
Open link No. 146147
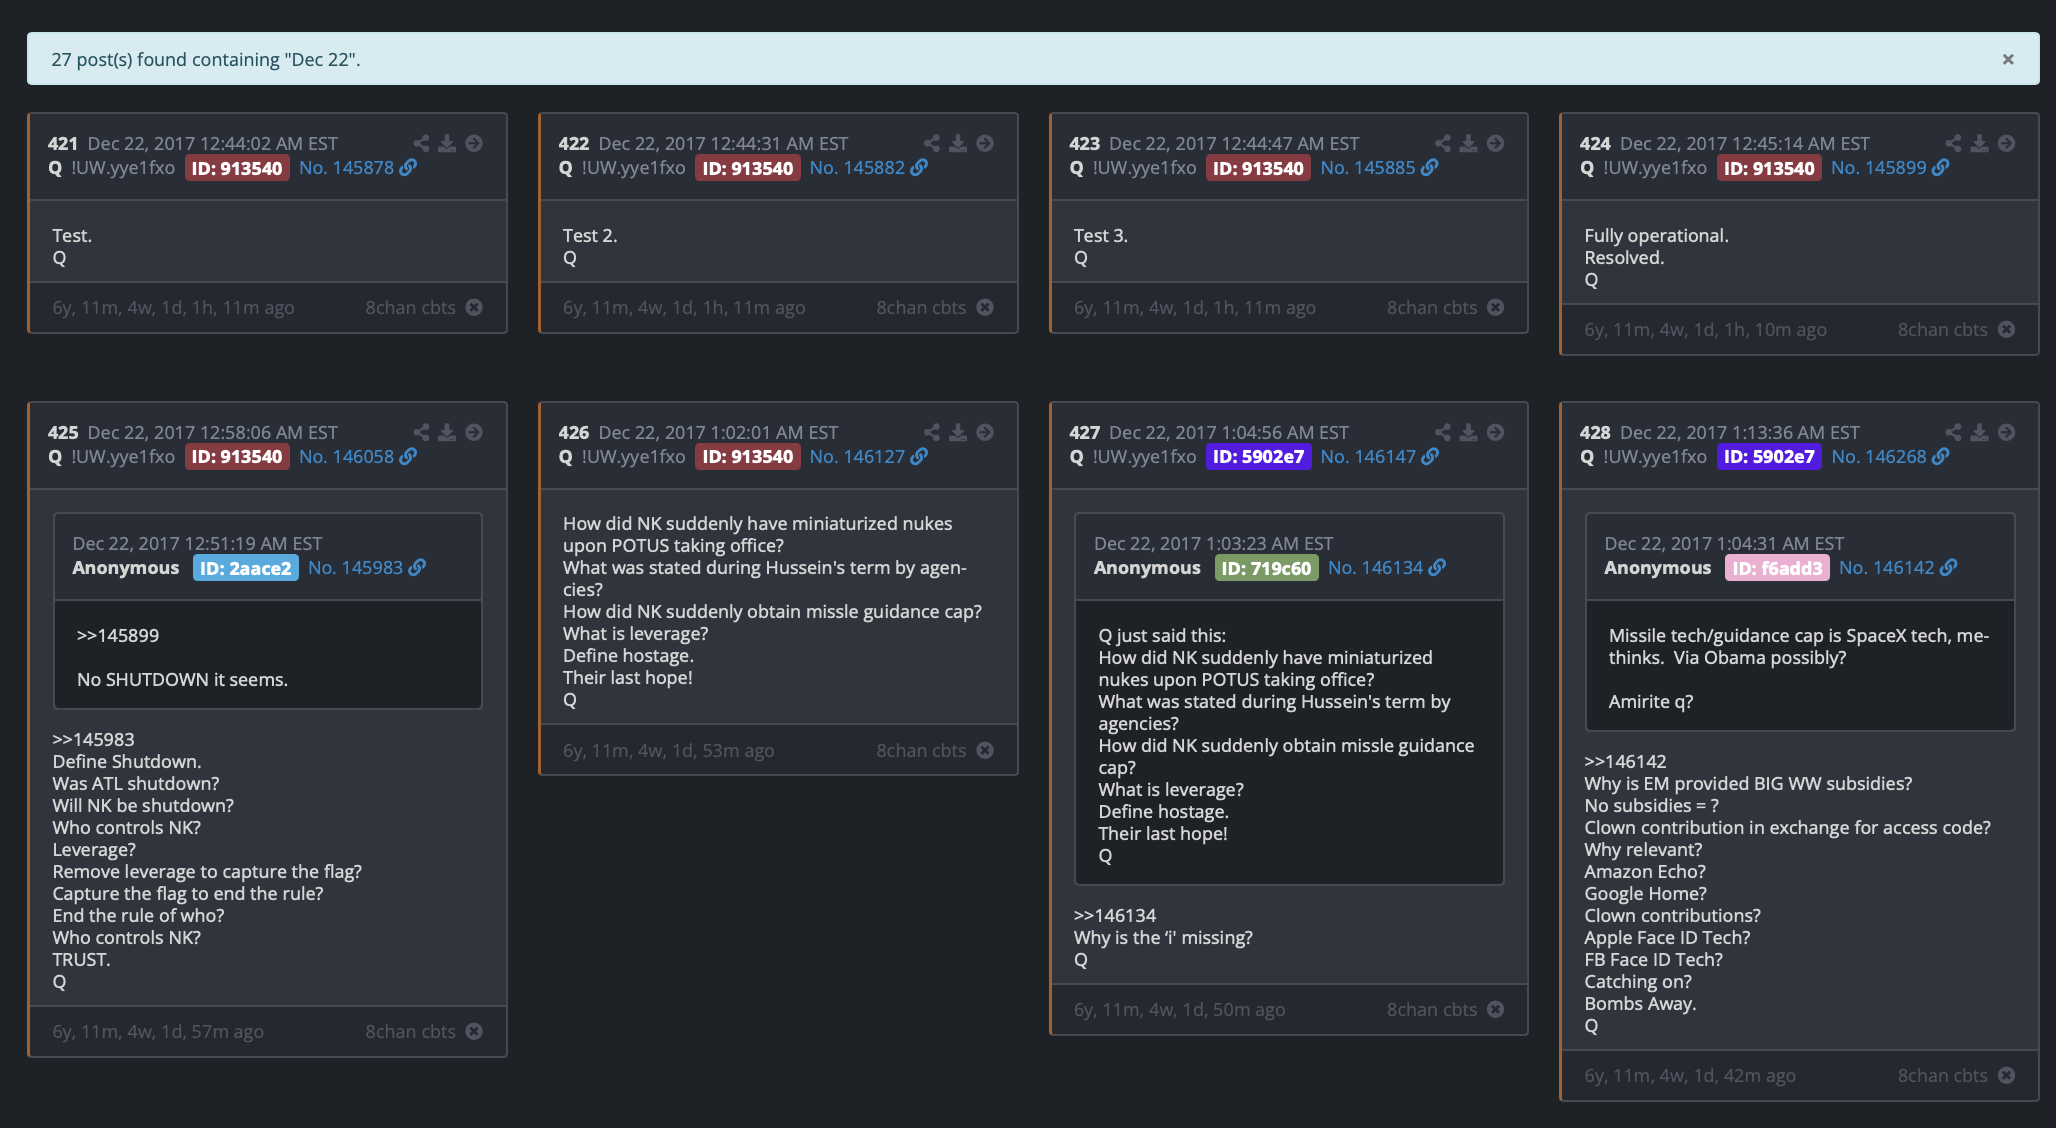click(x=1380, y=457)
